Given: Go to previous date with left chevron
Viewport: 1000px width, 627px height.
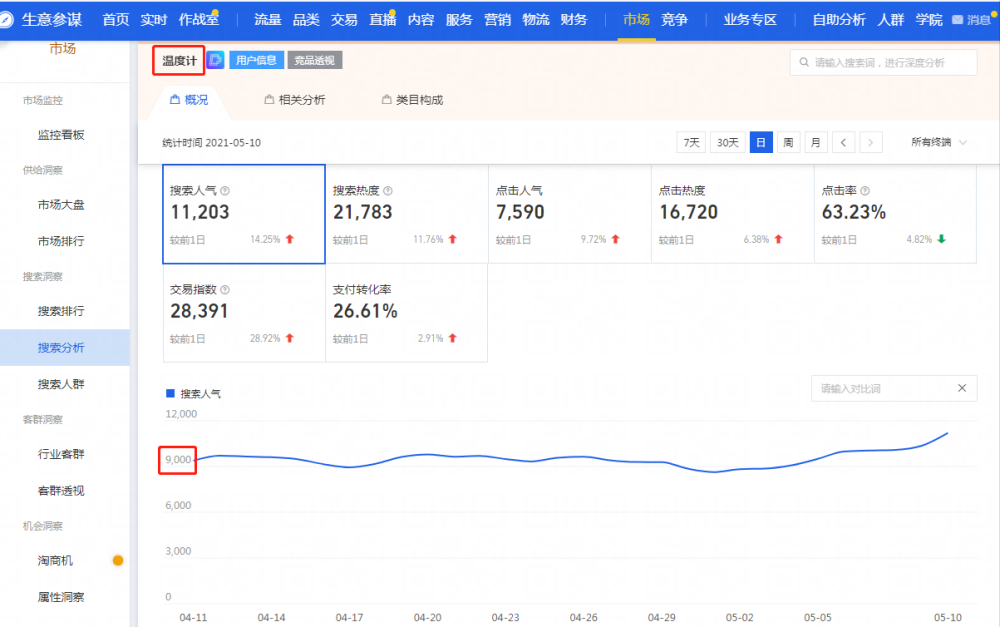Looking at the screenshot, I should pyautogui.click(x=843, y=142).
